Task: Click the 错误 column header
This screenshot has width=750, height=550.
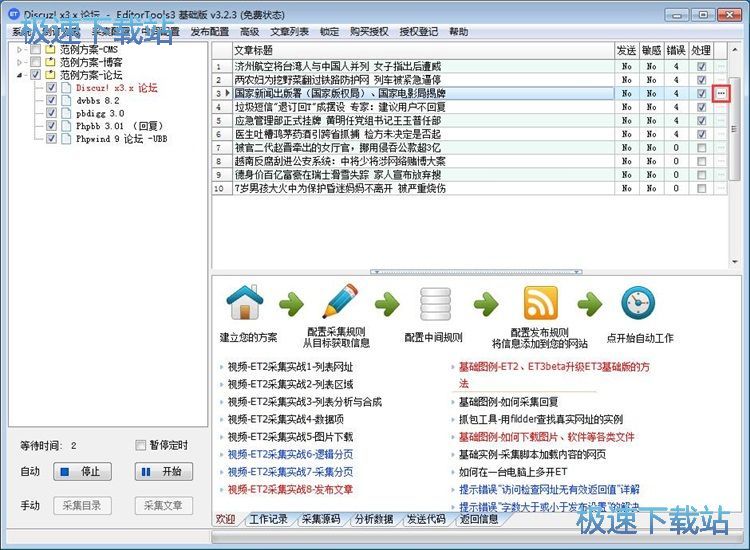Action: pyautogui.click(x=676, y=50)
